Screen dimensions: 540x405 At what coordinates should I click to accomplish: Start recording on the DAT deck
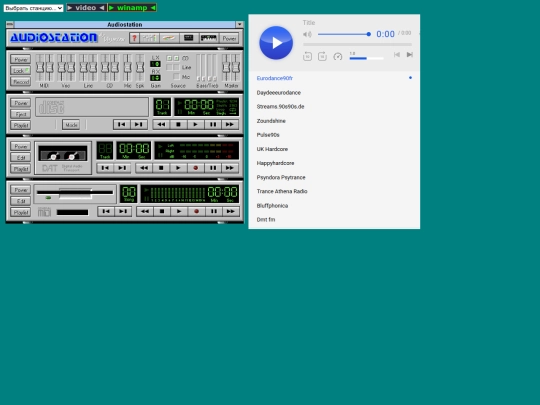(x=196, y=168)
